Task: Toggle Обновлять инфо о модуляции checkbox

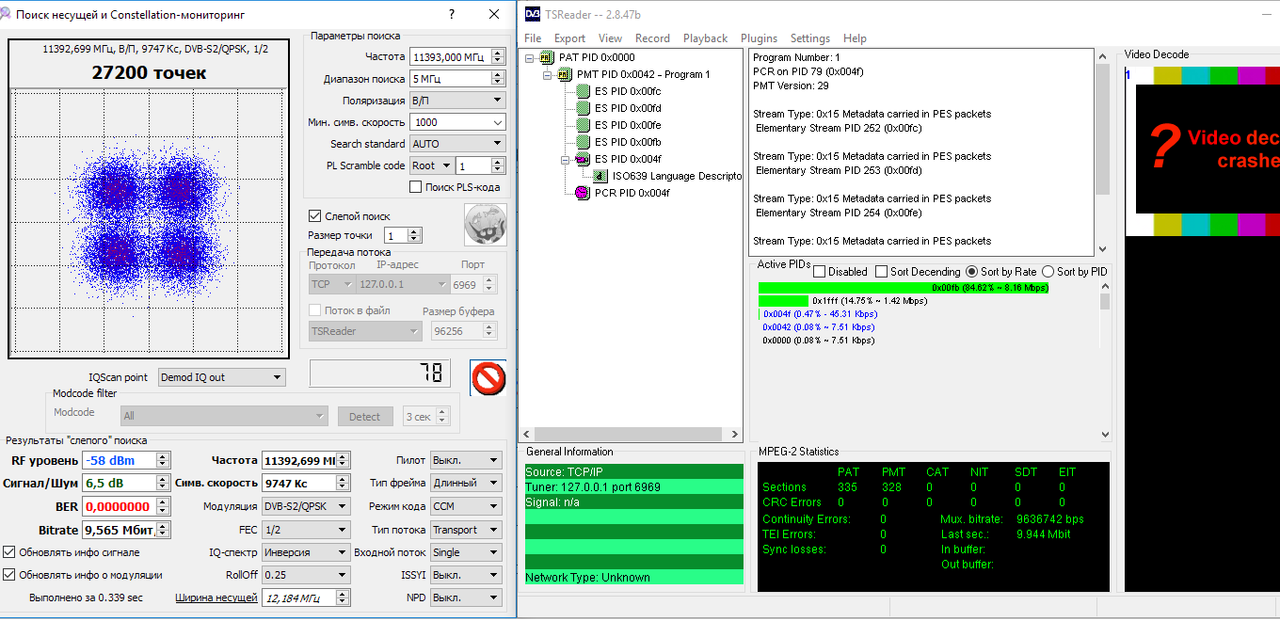Action: click(9, 575)
